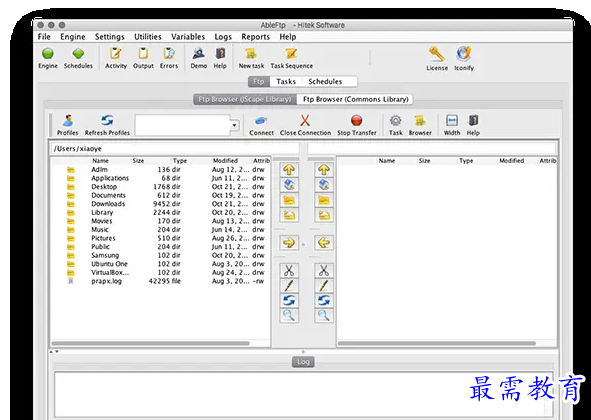This screenshot has height=420, width=591.
Task: Click the right pane horizontal scrollbar
Action: tap(437, 343)
